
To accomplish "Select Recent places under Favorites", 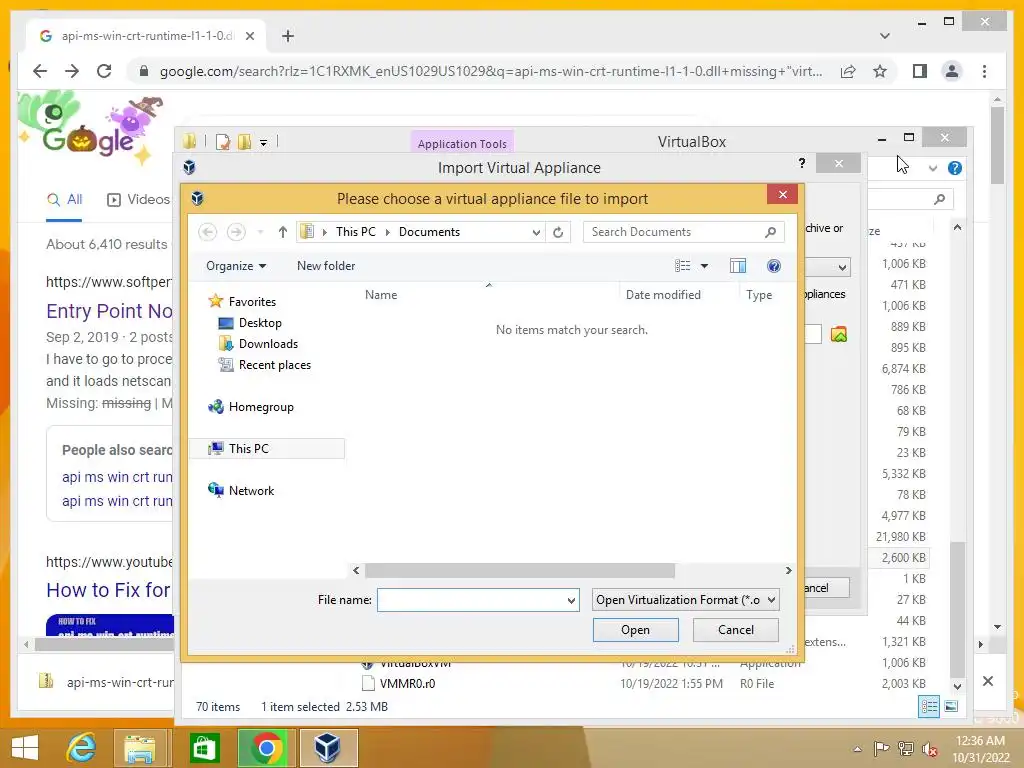I will click(264, 365).
